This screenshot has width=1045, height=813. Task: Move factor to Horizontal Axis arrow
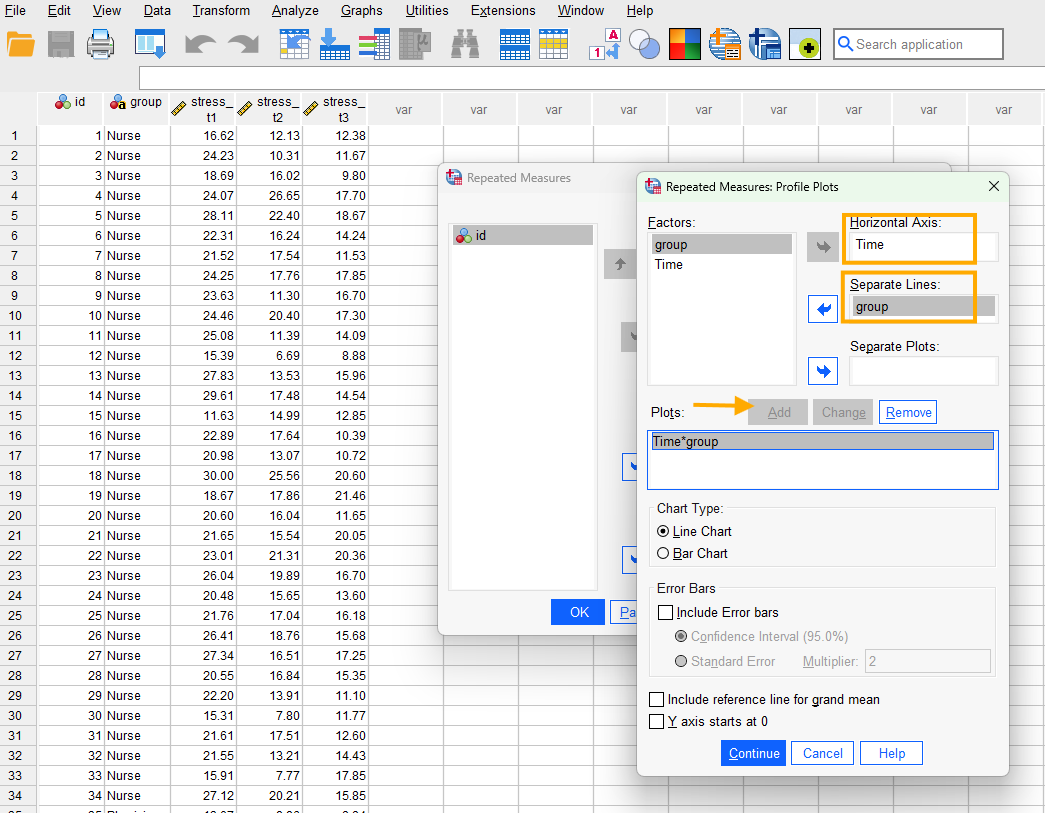(823, 247)
